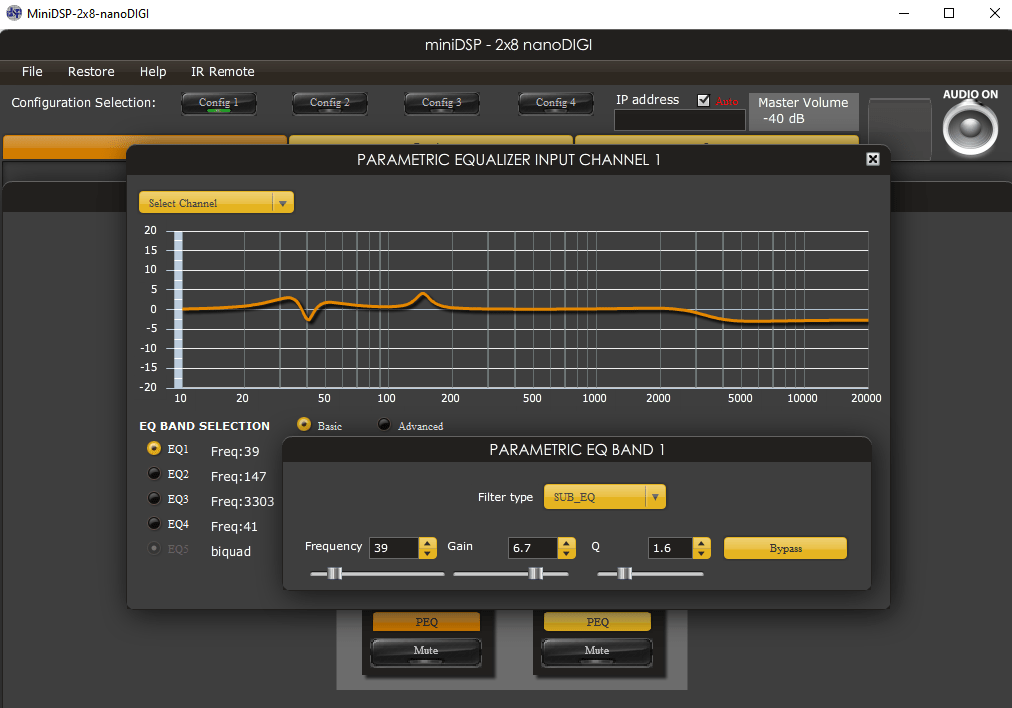Open the File menu

point(32,72)
